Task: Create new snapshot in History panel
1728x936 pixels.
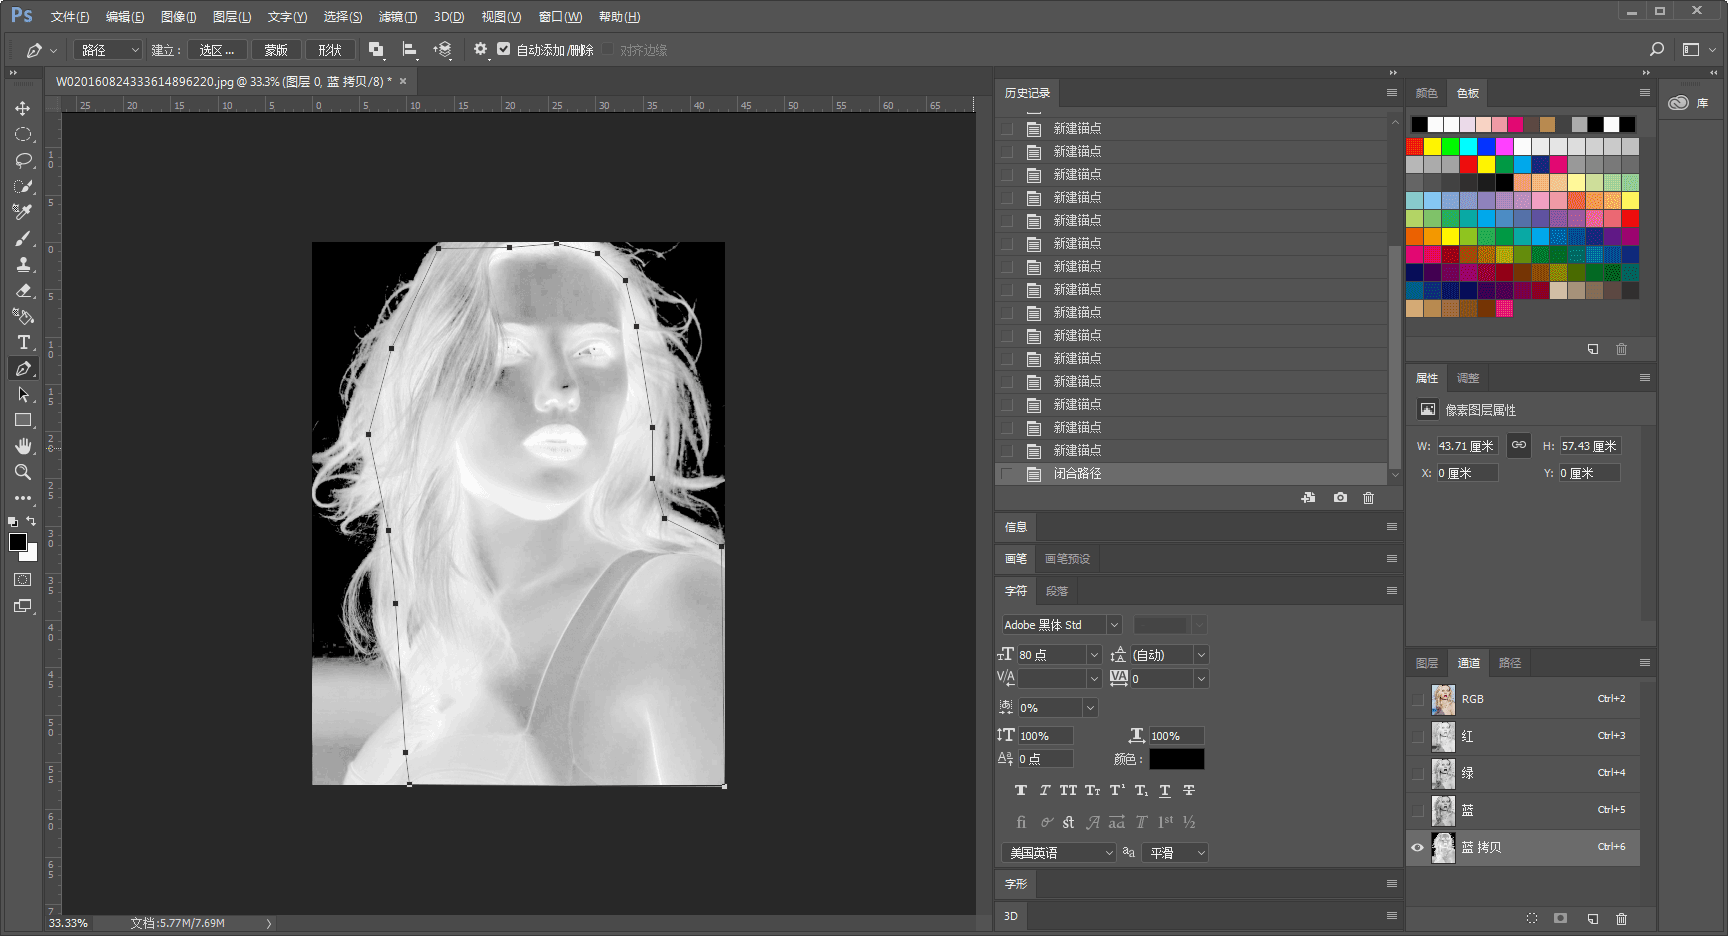Action: click(1340, 498)
